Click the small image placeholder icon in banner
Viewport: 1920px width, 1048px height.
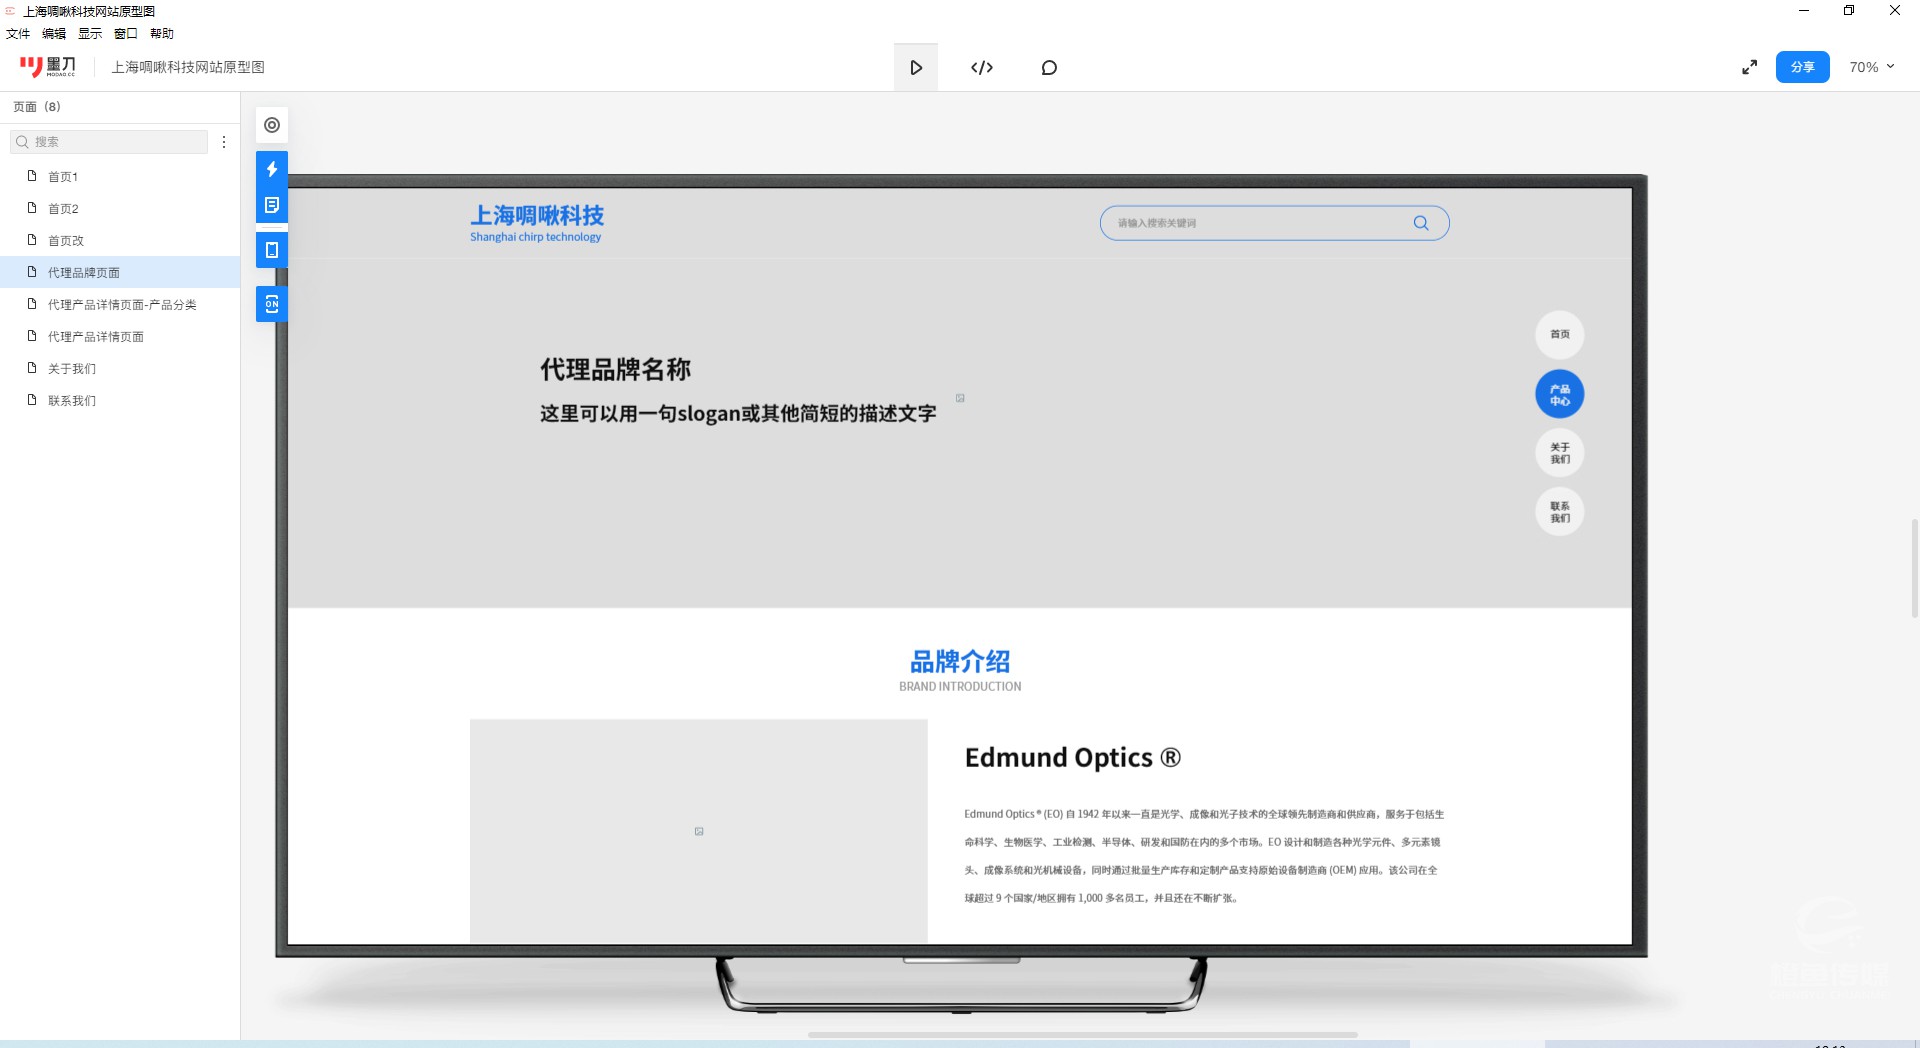coord(960,398)
